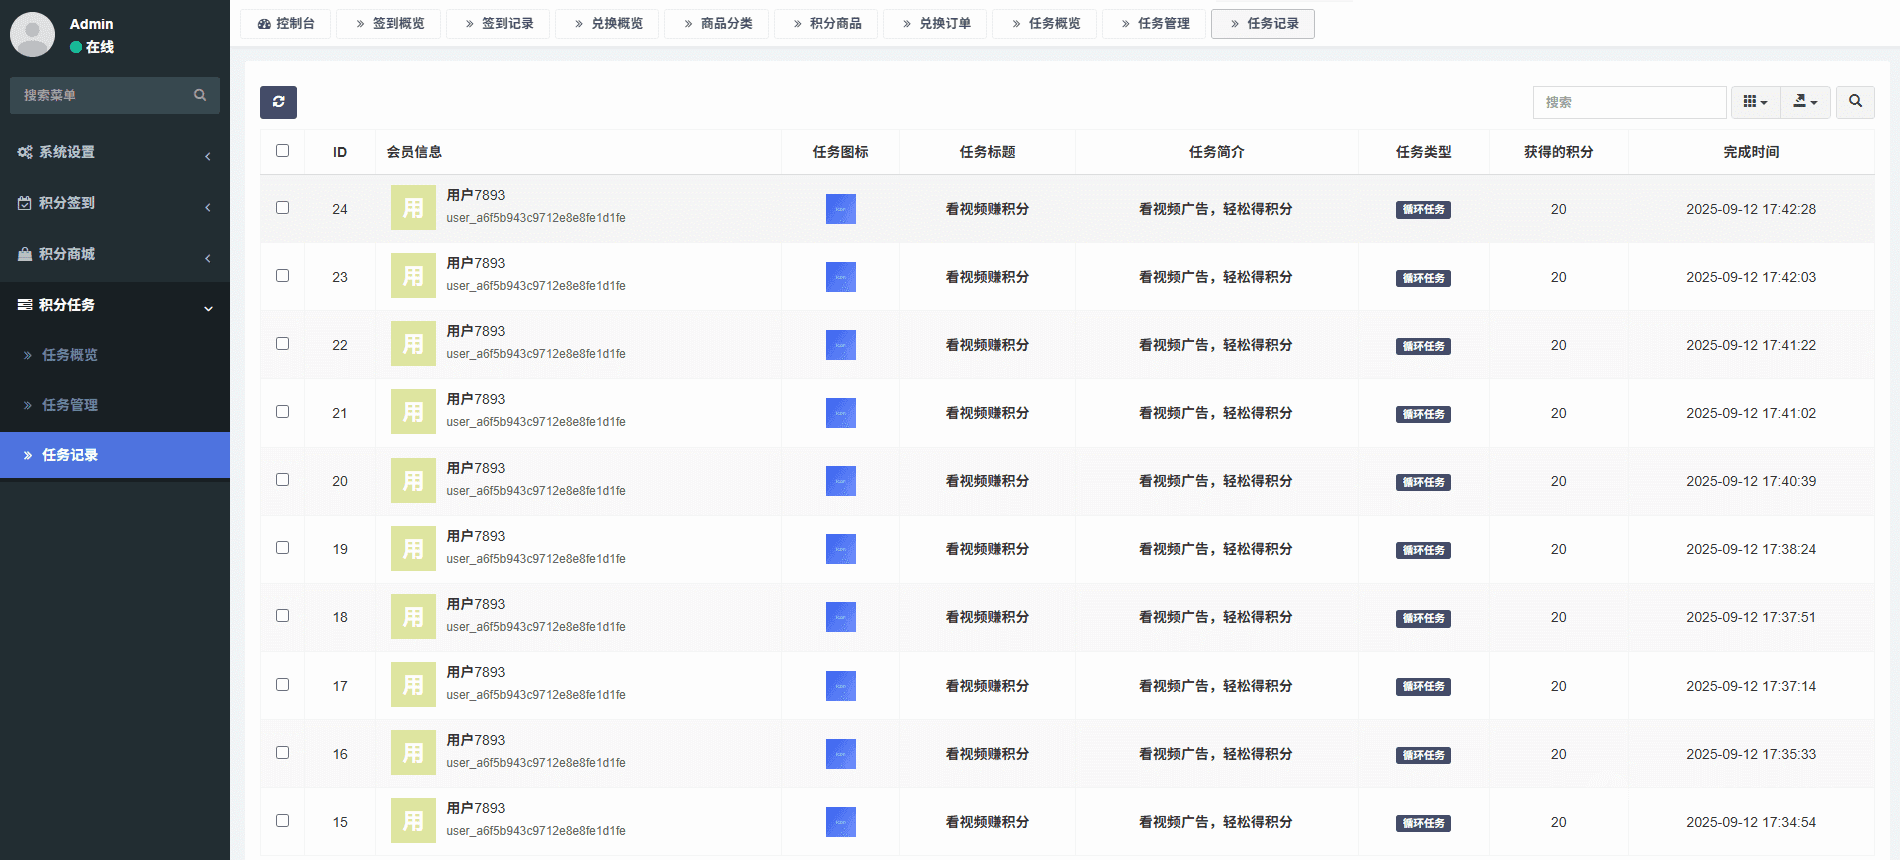Expand the 积分商城 sidebar menu

(115, 254)
